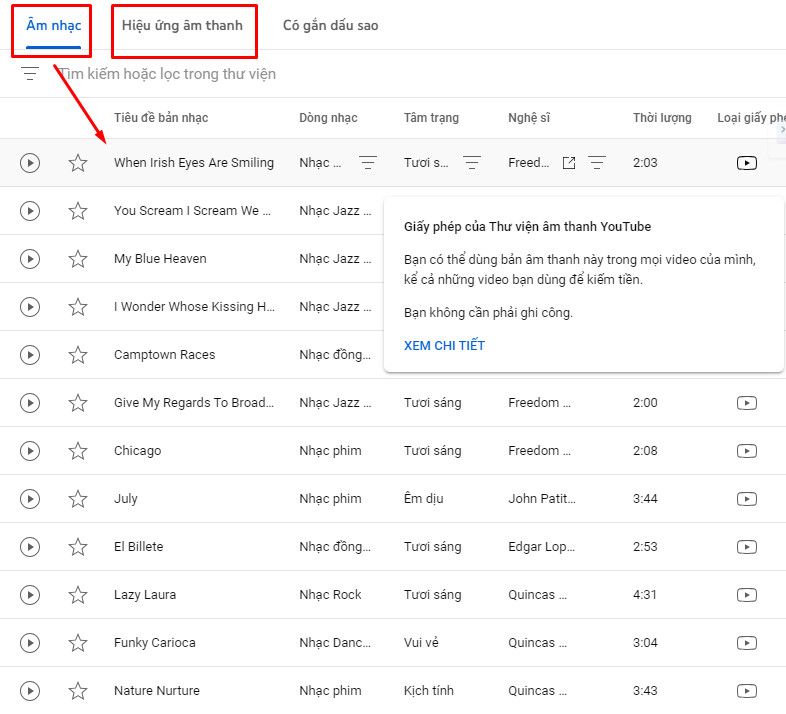This screenshot has width=786, height=714.
Task: Star the Camptown Races track
Action: pyautogui.click(x=78, y=355)
